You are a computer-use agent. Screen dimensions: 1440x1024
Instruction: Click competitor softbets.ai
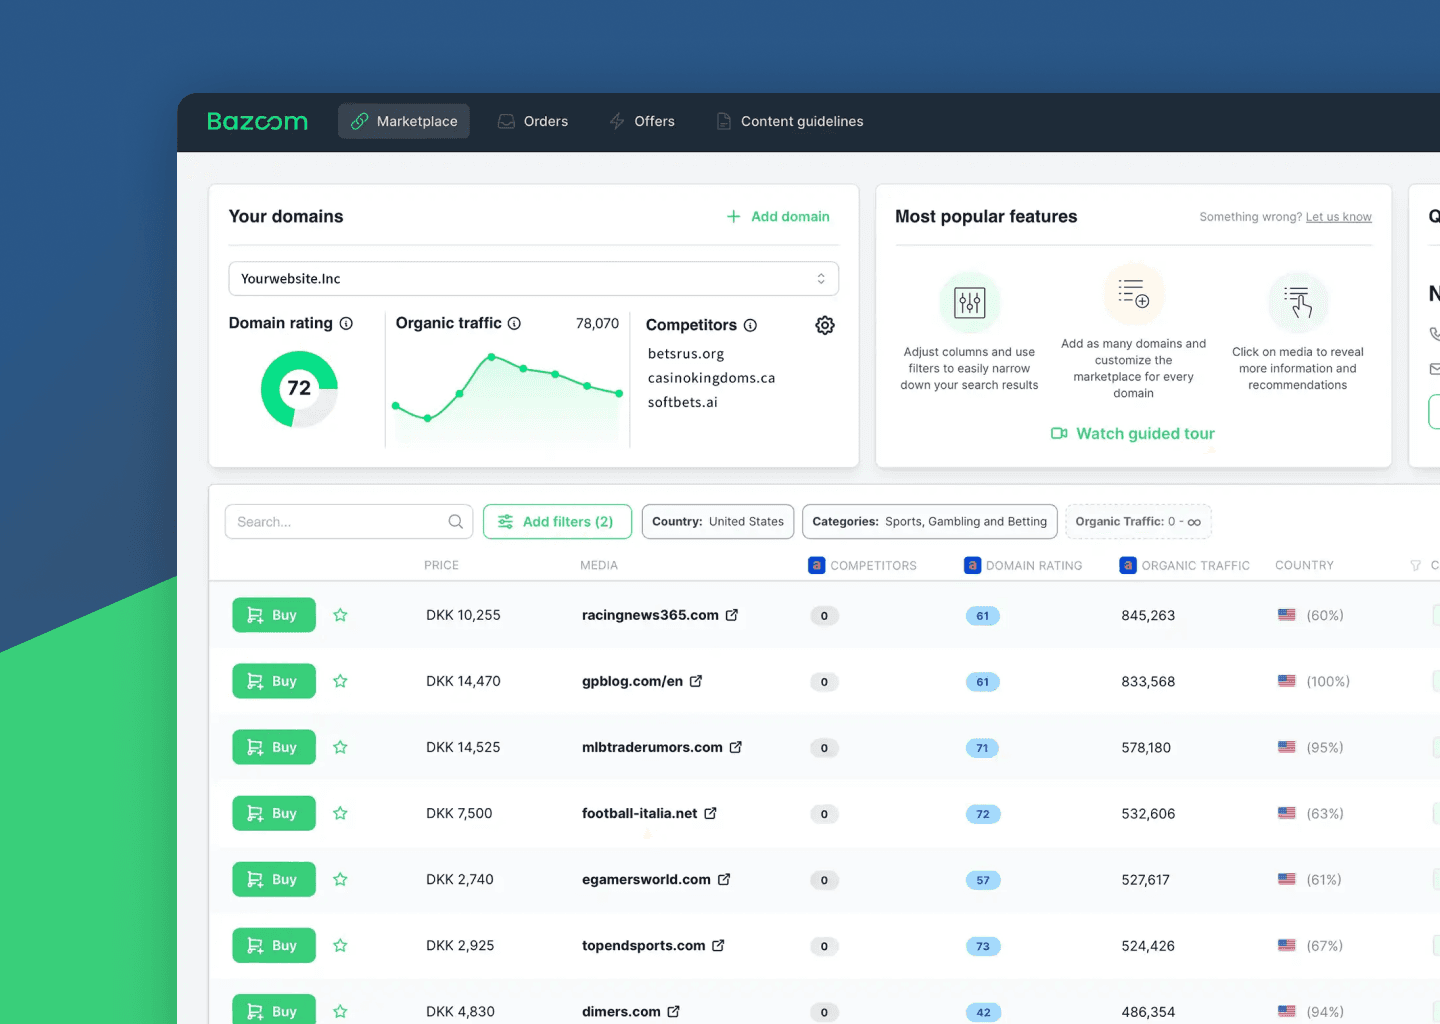682,402
